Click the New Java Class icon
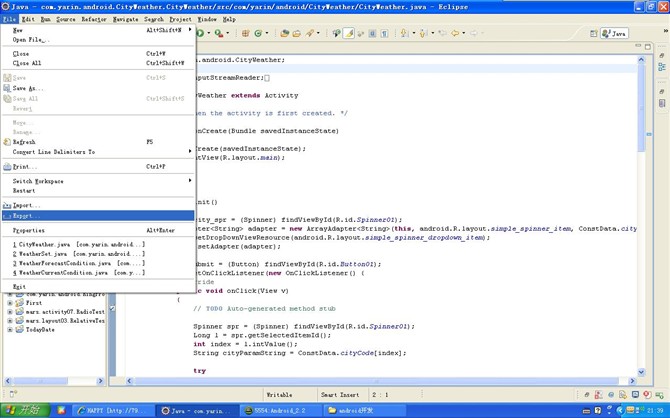Screen dimensions: 670x418 (258, 33)
